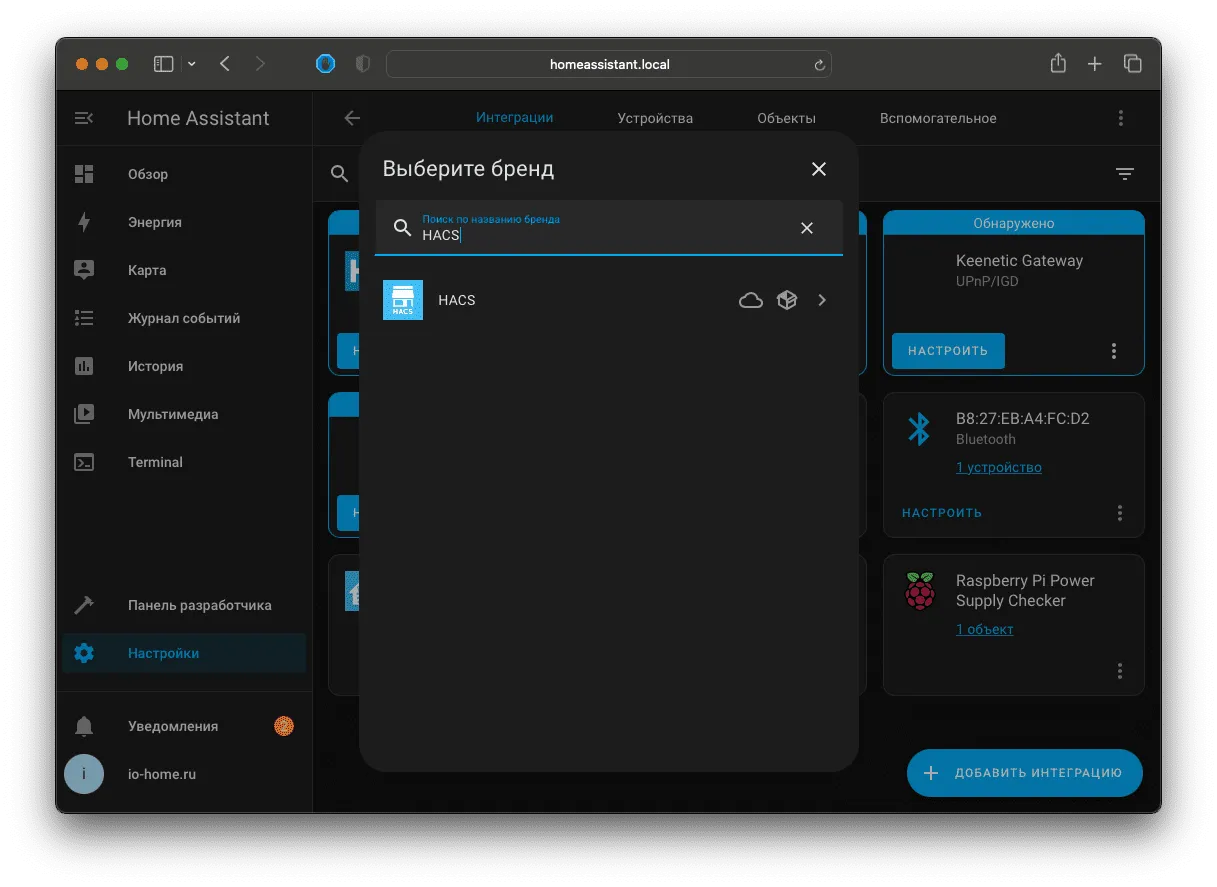
Task: Switch to the Объекты tab
Action: (786, 118)
